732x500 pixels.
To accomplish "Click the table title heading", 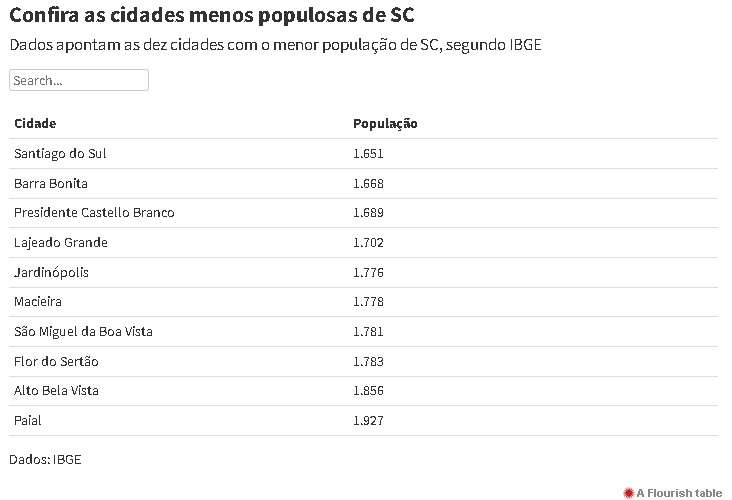I will tap(212, 16).
